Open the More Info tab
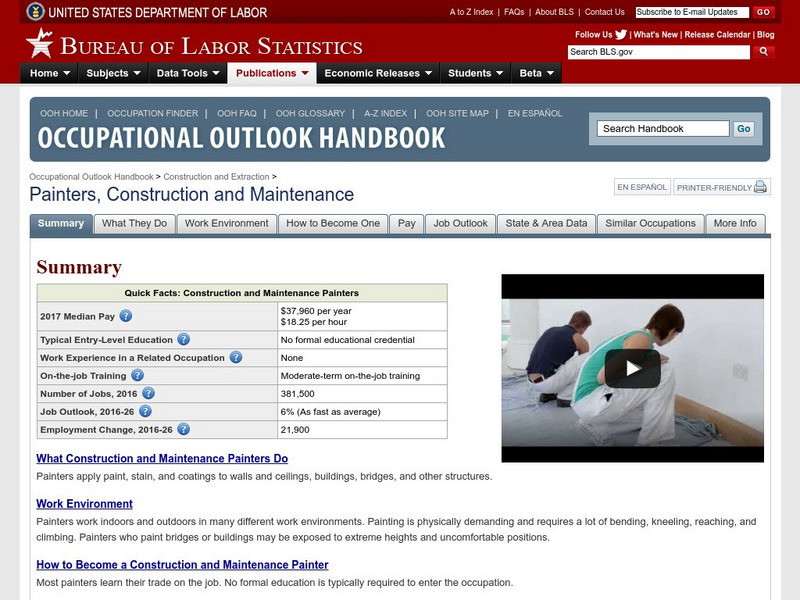 coord(735,223)
